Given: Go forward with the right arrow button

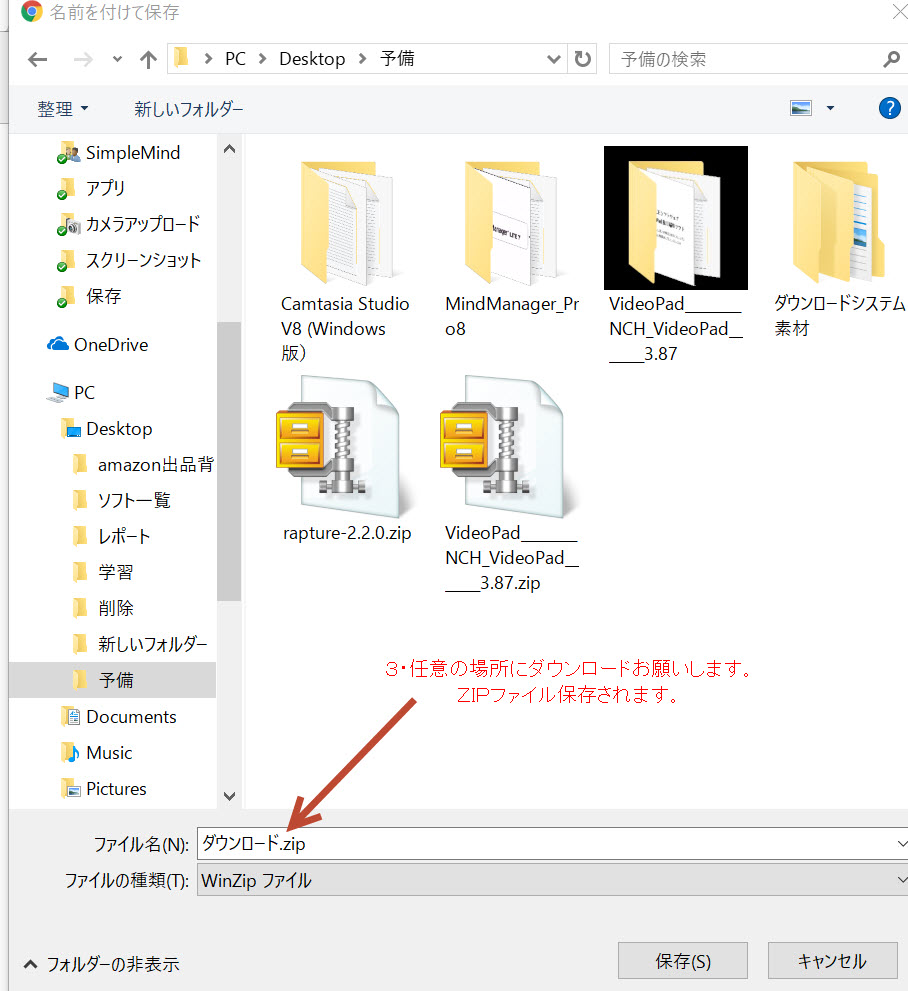Looking at the screenshot, I should pyautogui.click(x=83, y=59).
